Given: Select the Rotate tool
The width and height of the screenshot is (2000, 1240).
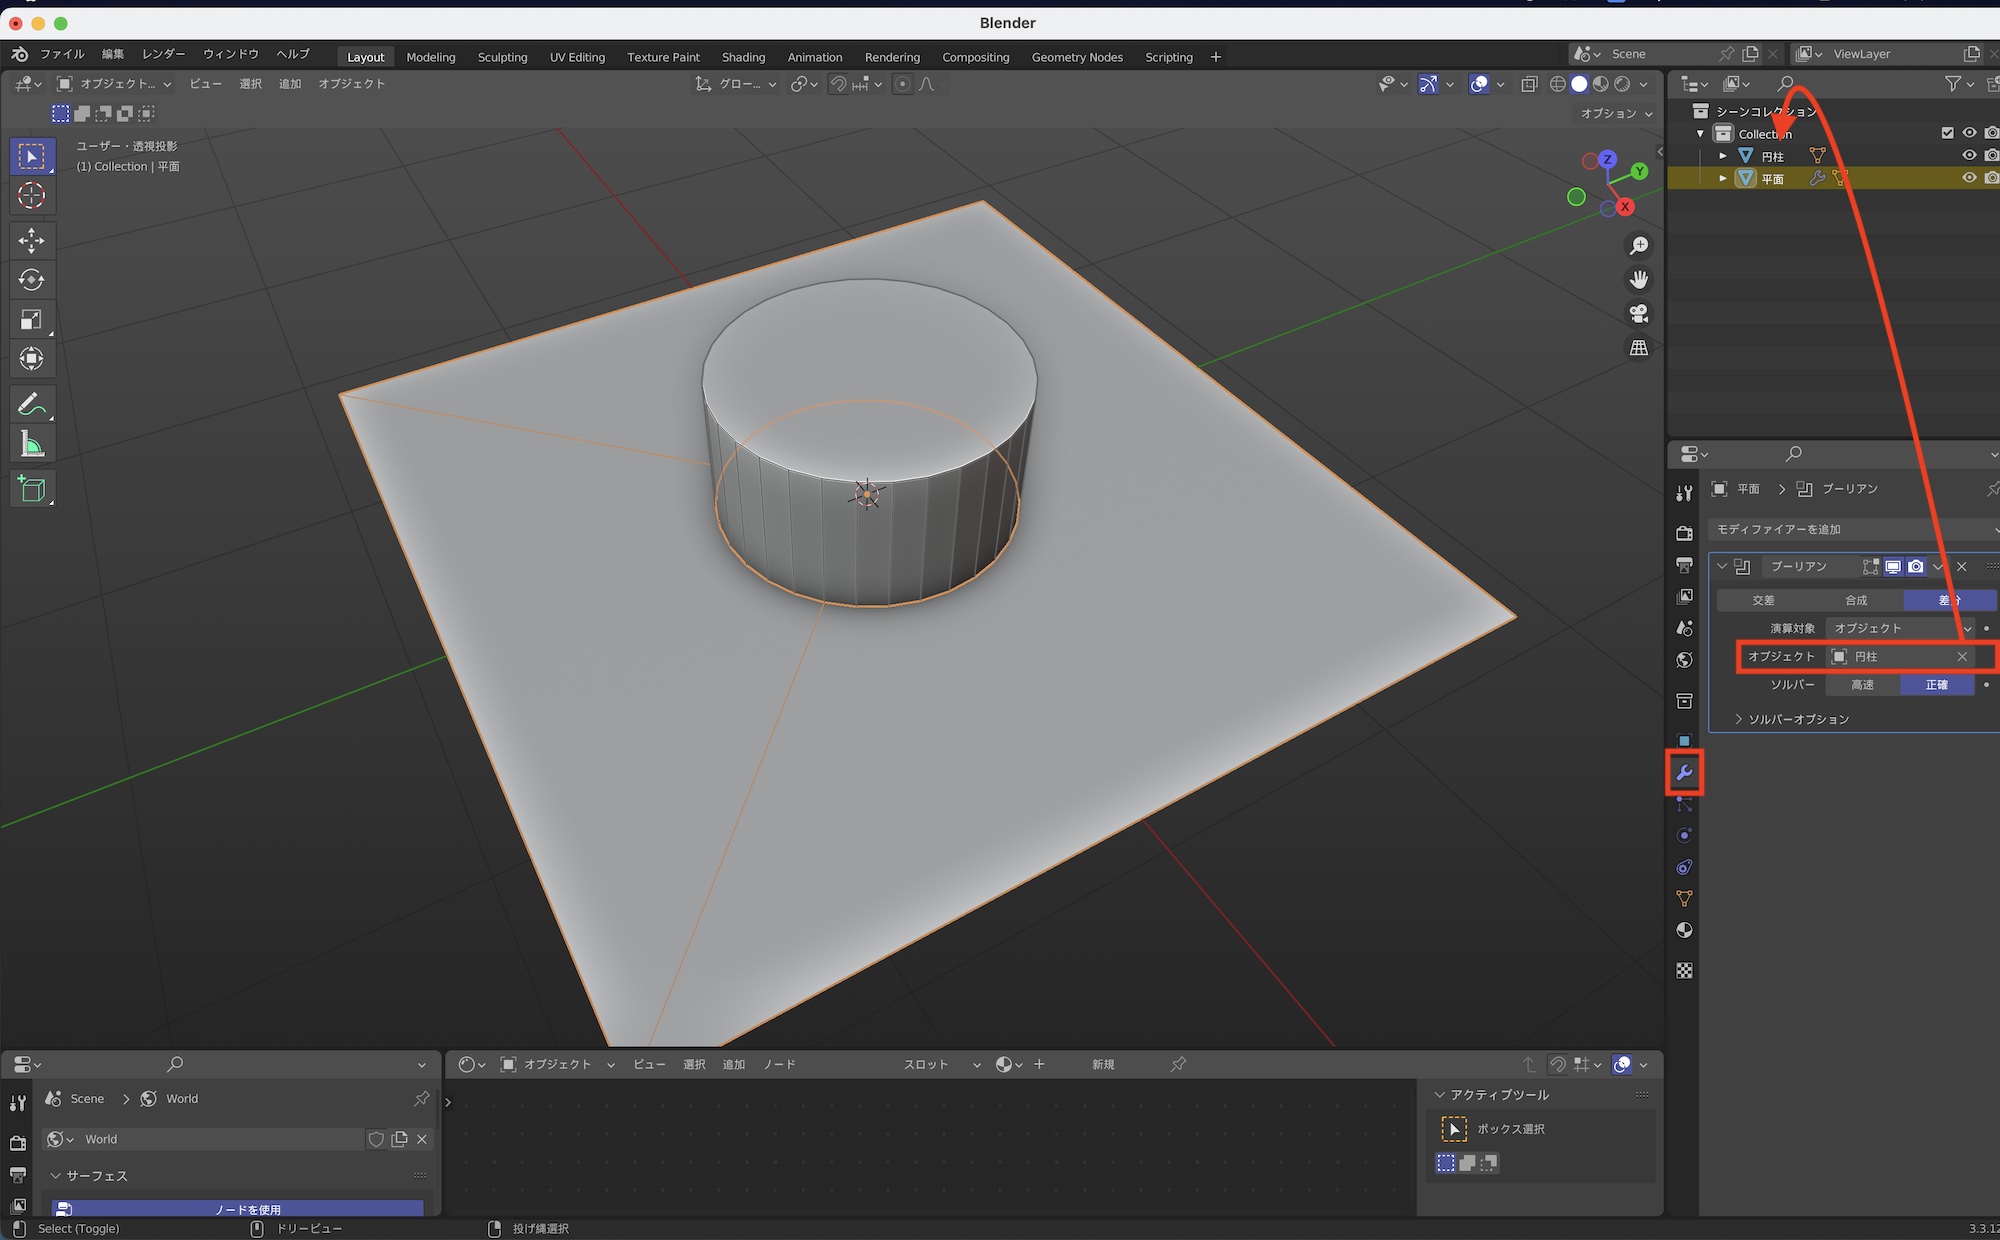Looking at the screenshot, I should pos(31,280).
